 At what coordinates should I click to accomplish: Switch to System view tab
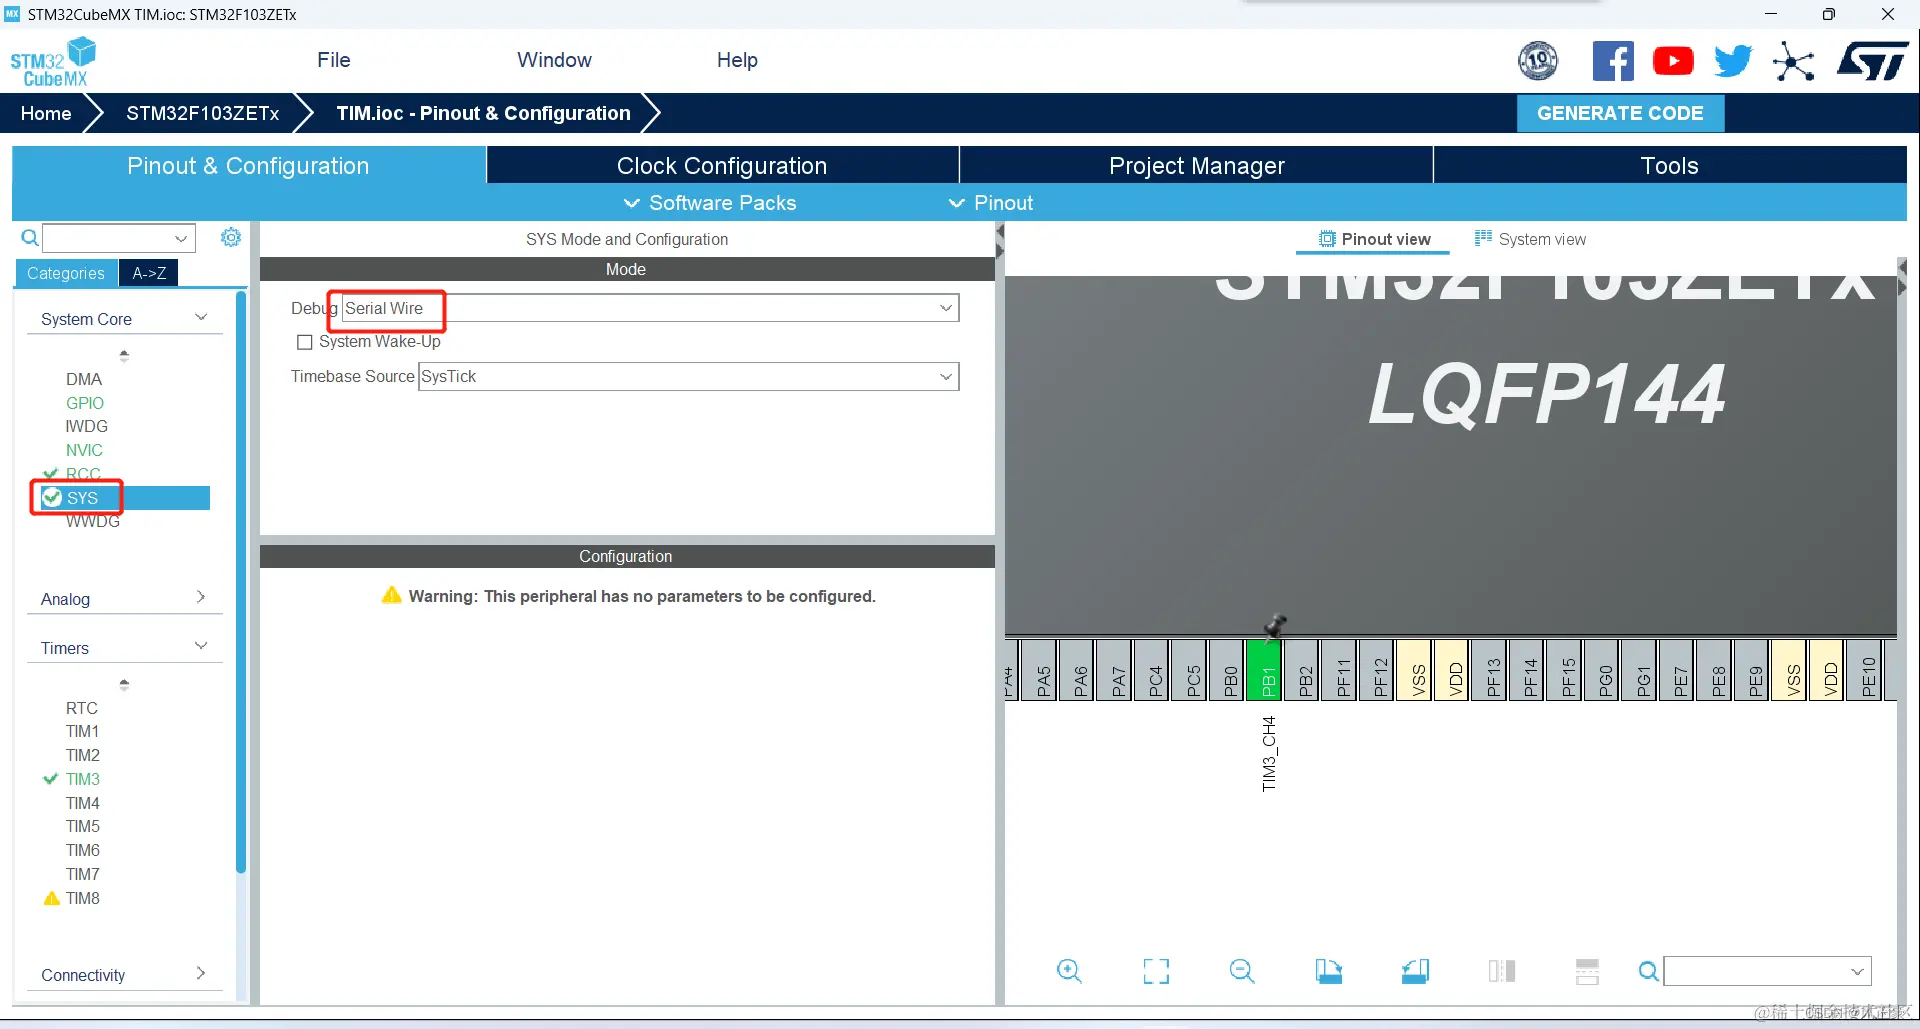pyautogui.click(x=1530, y=239)
